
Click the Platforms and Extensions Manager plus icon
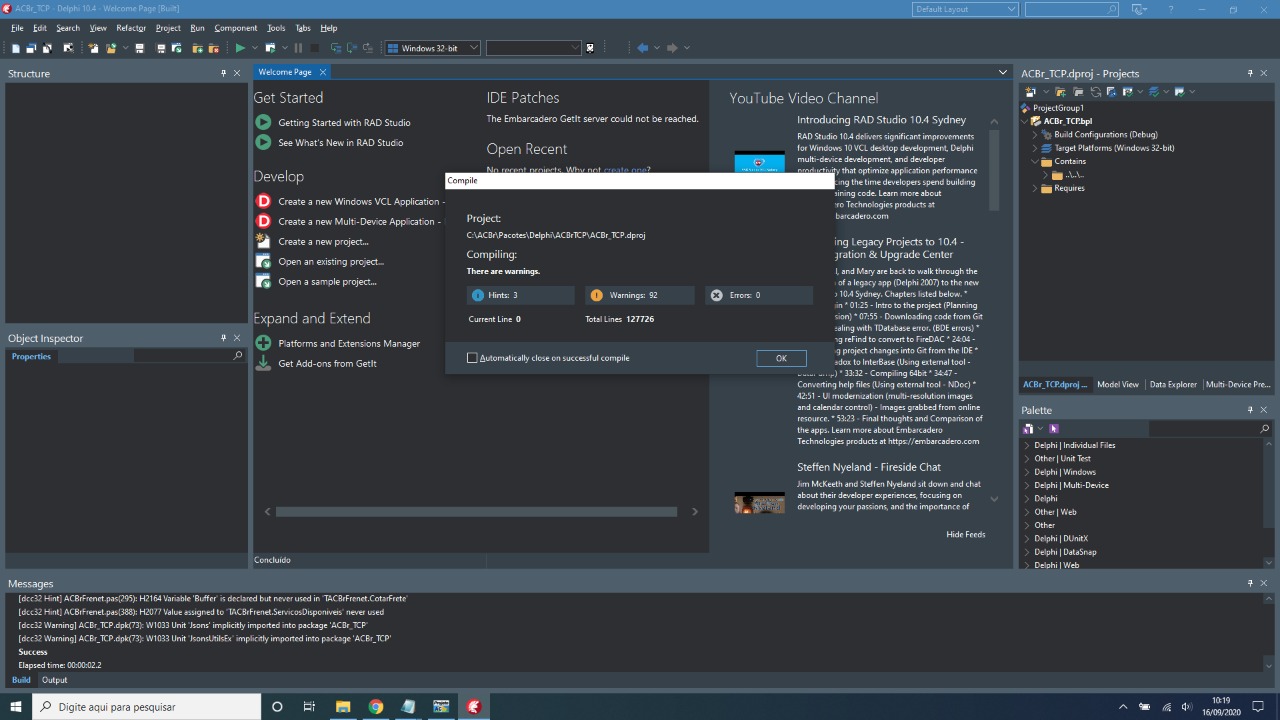point(263,343)
